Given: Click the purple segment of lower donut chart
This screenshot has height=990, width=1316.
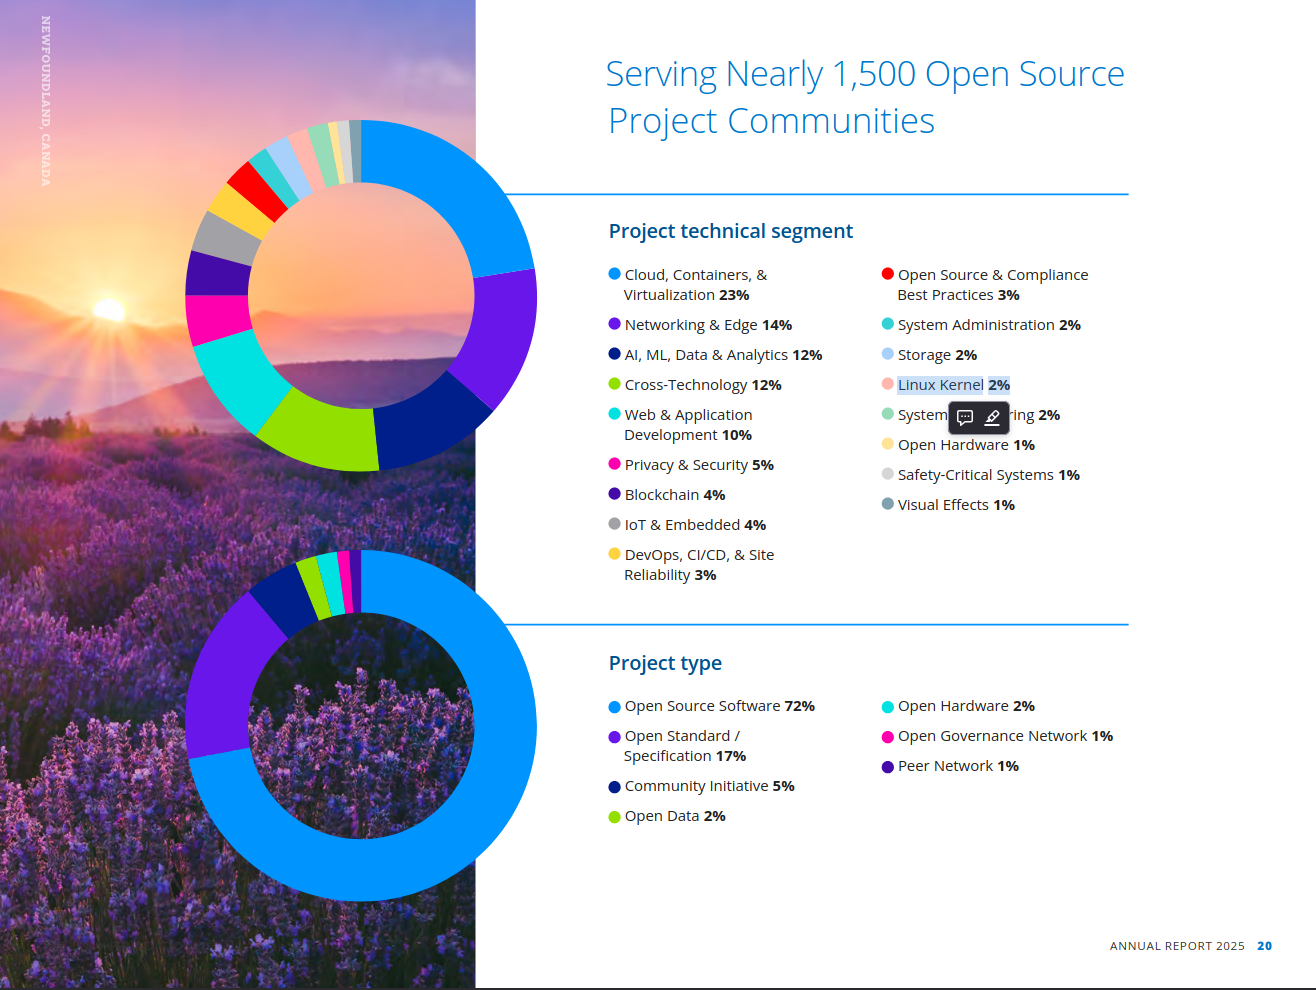Looking at the screenshot, I should point(222,678).
